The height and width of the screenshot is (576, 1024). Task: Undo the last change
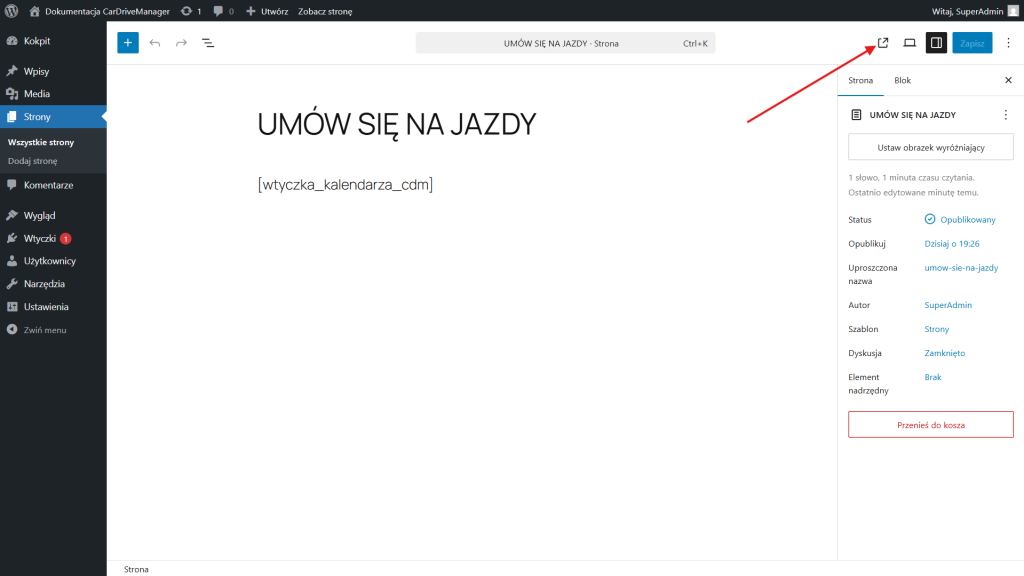pyautogui.click(x=155, y=42)
